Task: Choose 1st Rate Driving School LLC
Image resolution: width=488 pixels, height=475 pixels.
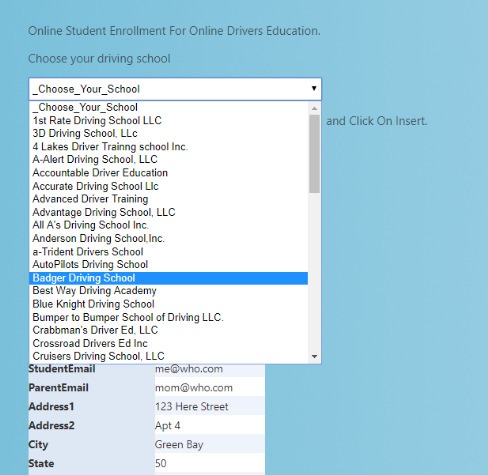Action: [x=169, y=120]
